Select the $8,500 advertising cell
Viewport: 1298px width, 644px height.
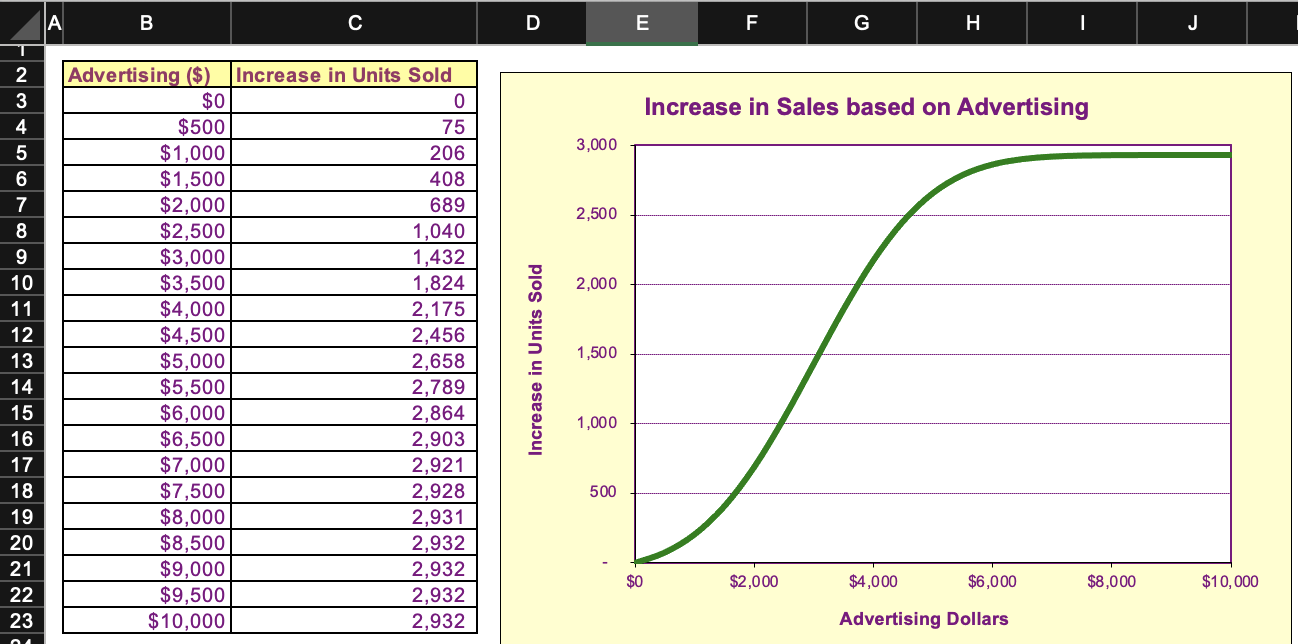148,543
